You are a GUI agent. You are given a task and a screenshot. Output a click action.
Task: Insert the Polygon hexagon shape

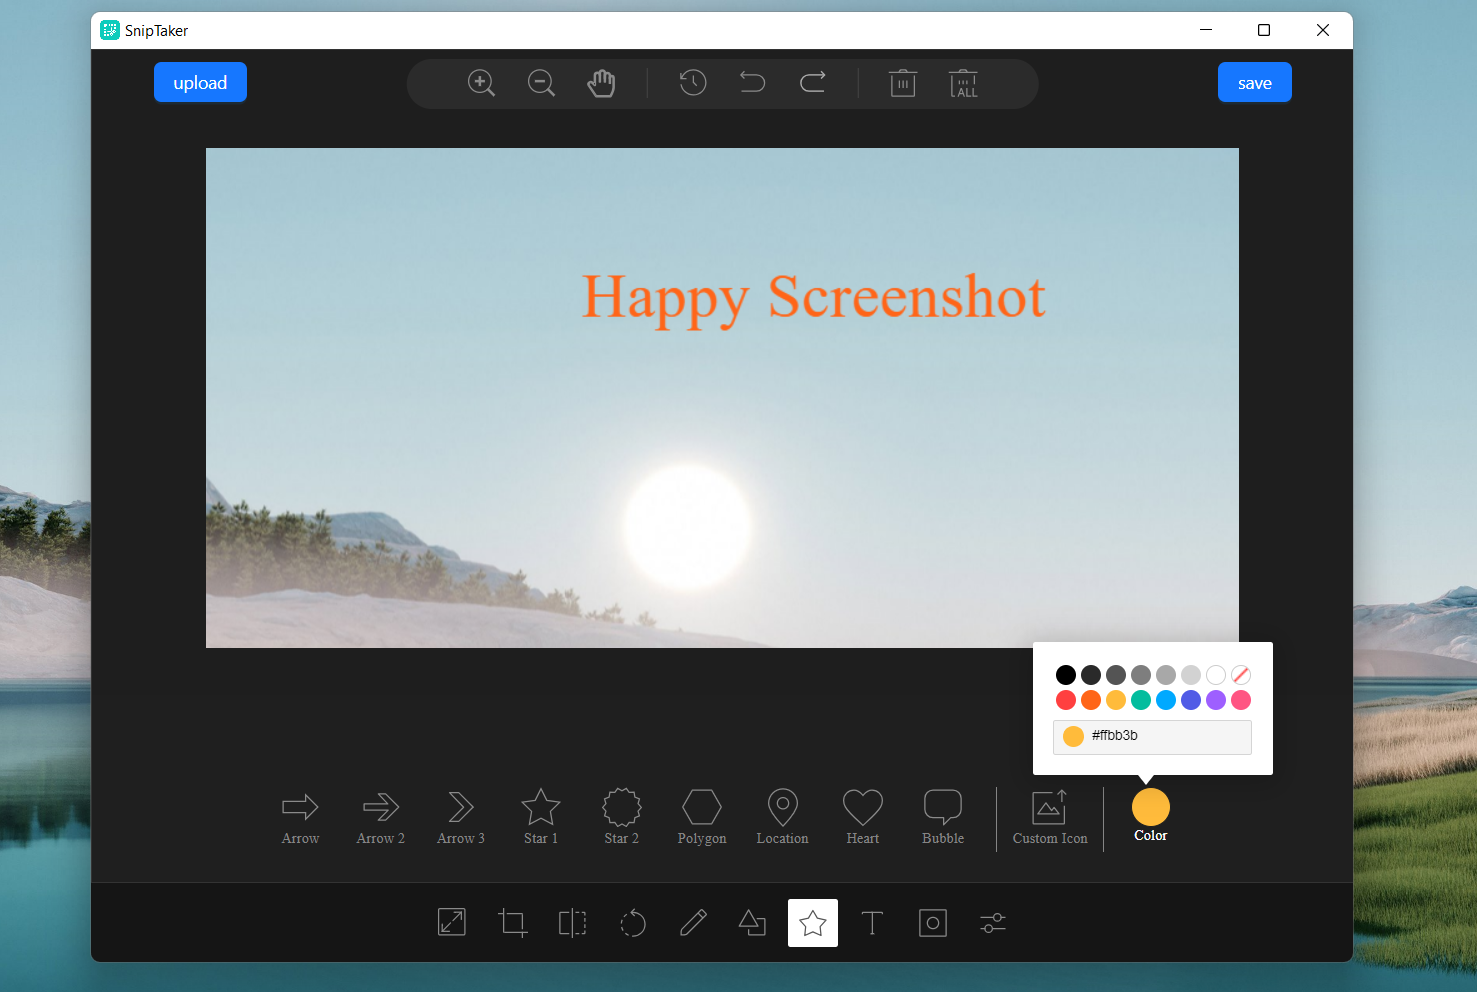tap(702, 818)
